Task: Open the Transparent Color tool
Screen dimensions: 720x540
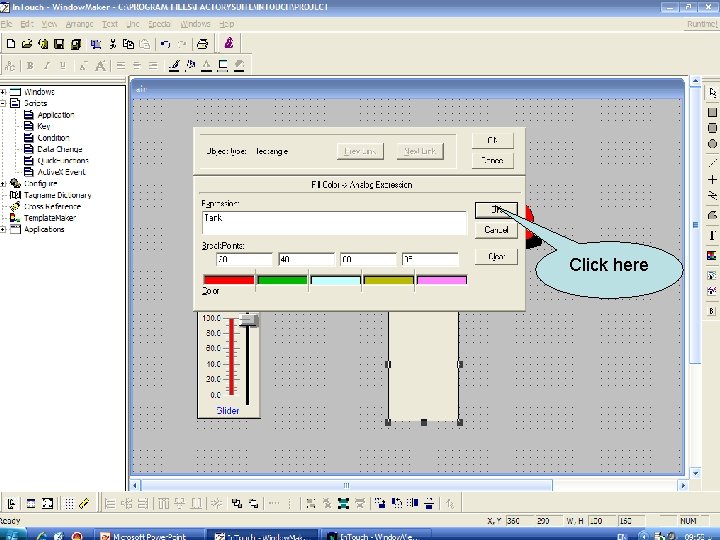Action: (239, 66)
